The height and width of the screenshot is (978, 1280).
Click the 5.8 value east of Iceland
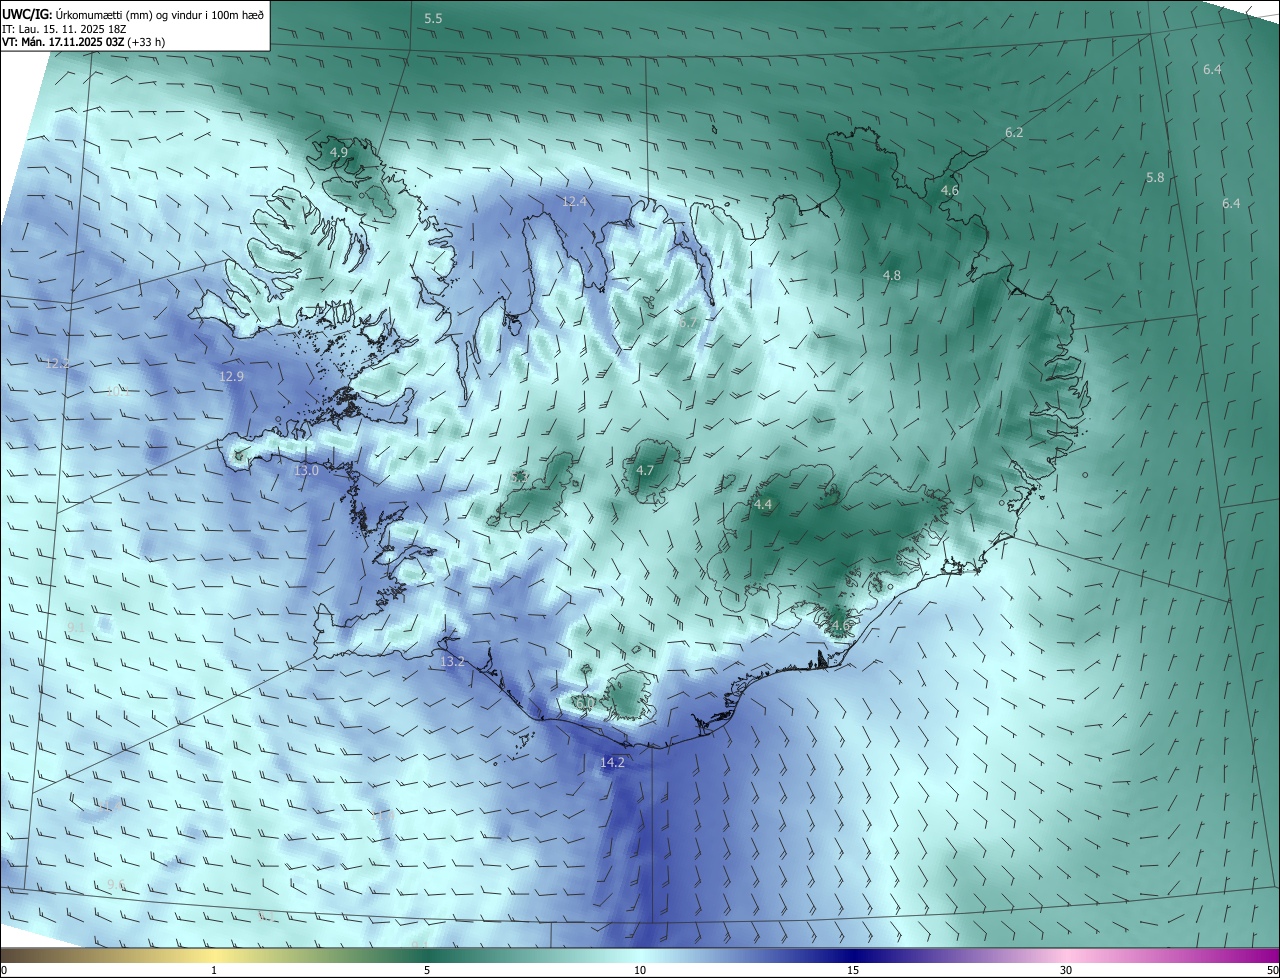click(1155, 177)
